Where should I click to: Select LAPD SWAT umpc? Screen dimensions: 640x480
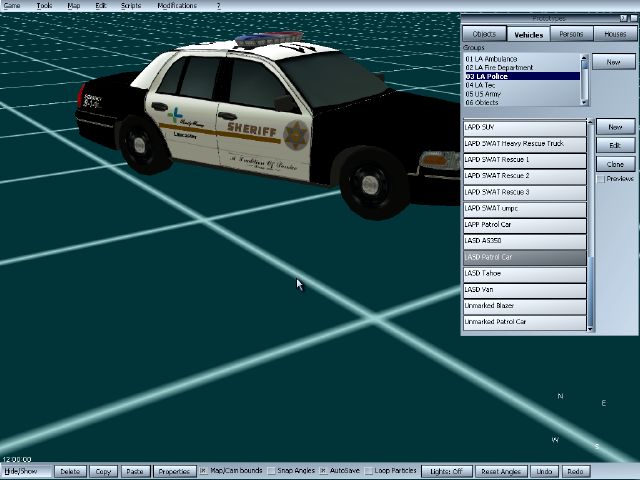pos(524,209)
